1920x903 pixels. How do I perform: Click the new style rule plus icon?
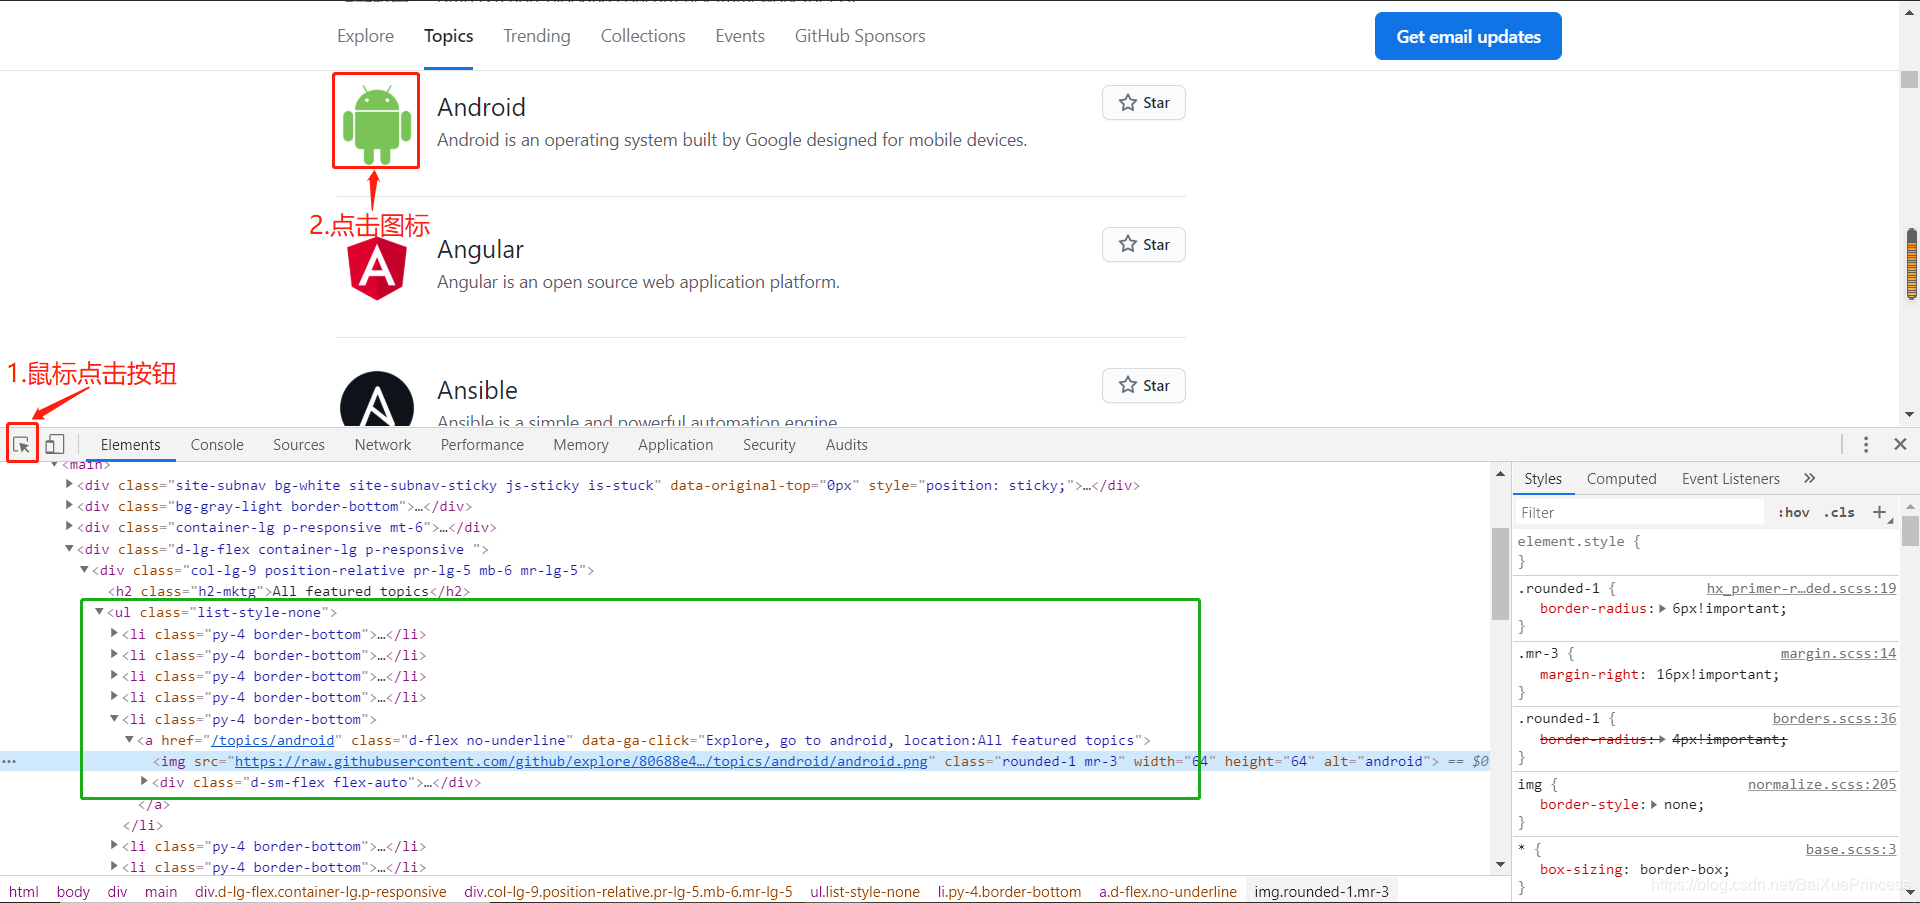(x=1880, y=513)
